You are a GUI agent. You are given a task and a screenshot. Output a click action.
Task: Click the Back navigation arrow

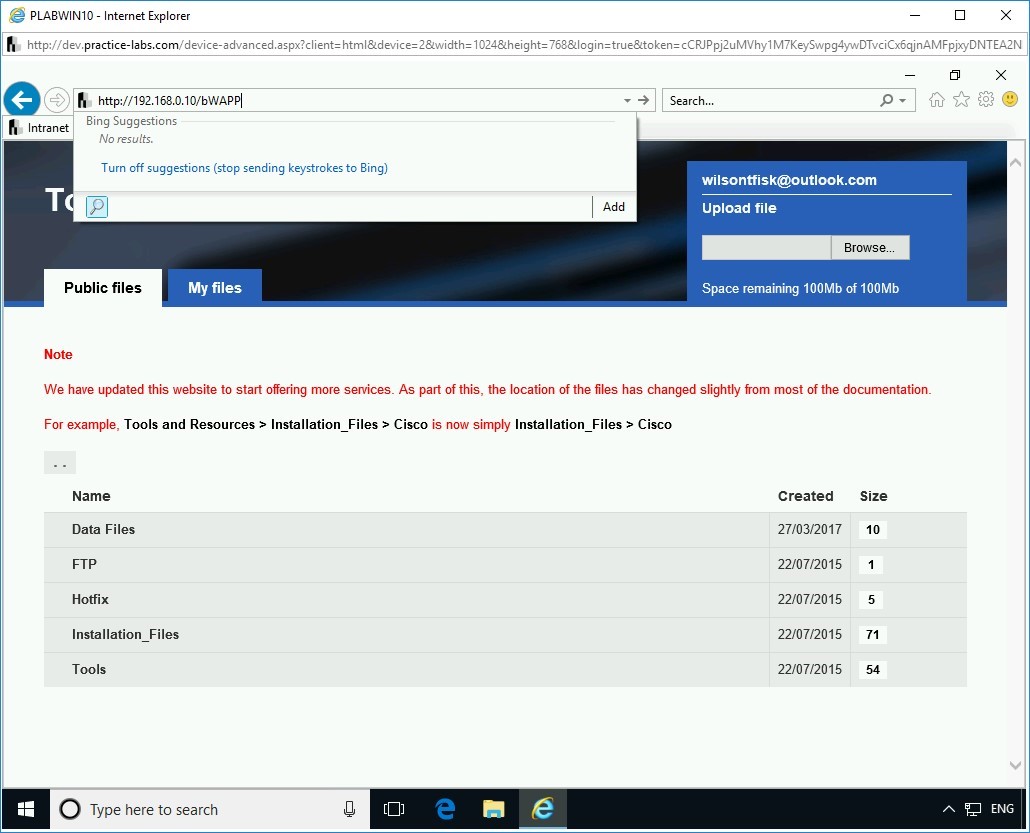22,99
